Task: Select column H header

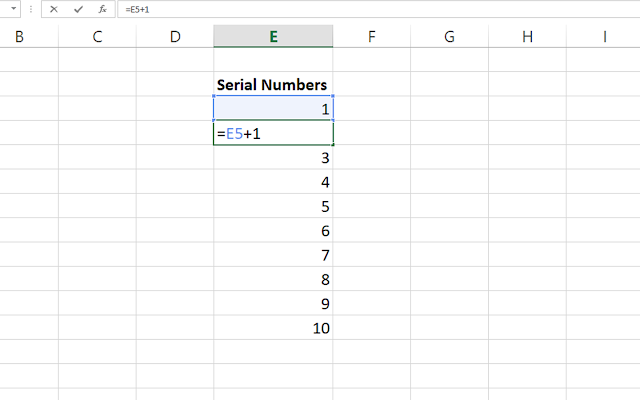Action: (527, 36)
